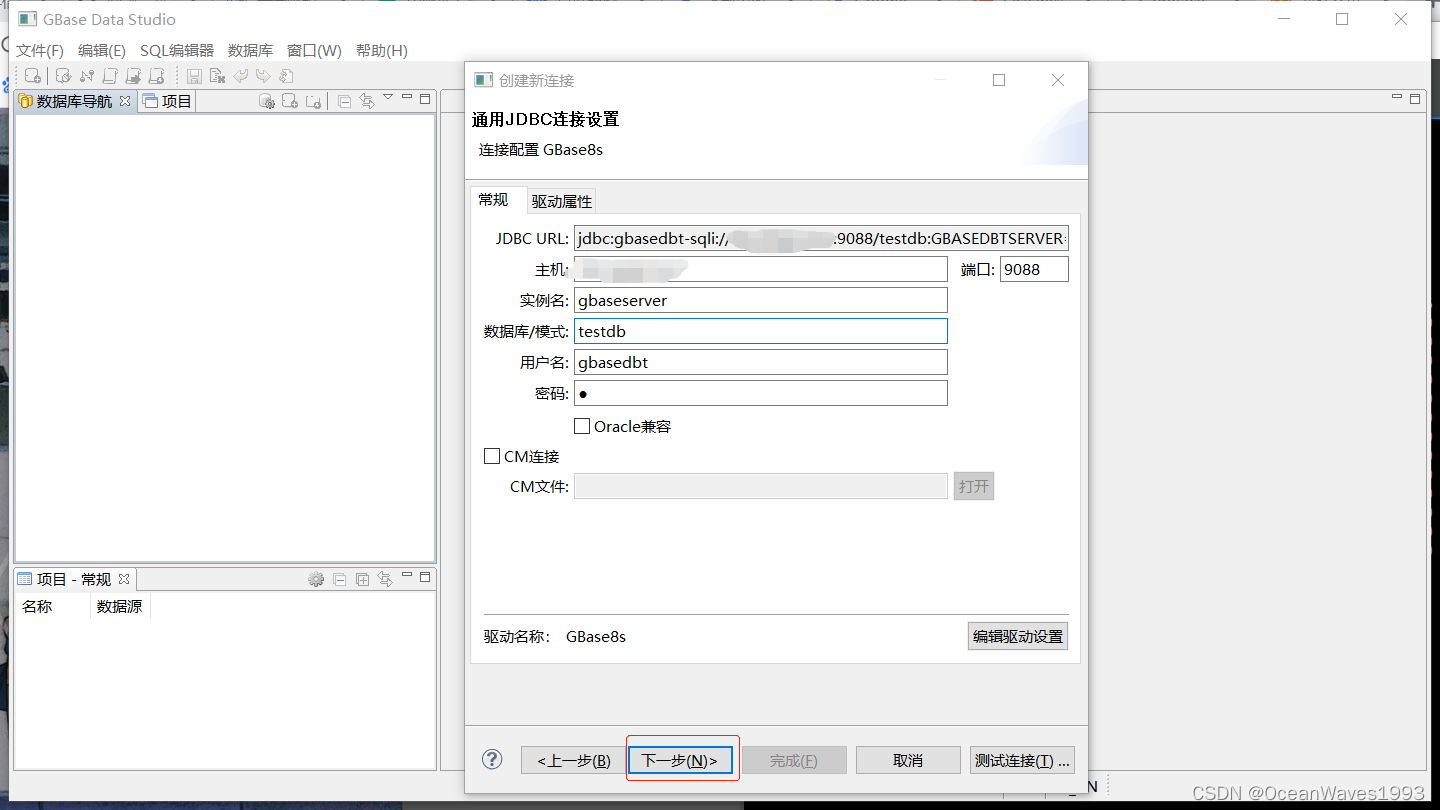Click the 测试连接(T) ... button
Image resolution: width=1440 pixels, height=810 pixels.
pyautogui.click(x=1023, y=760)
